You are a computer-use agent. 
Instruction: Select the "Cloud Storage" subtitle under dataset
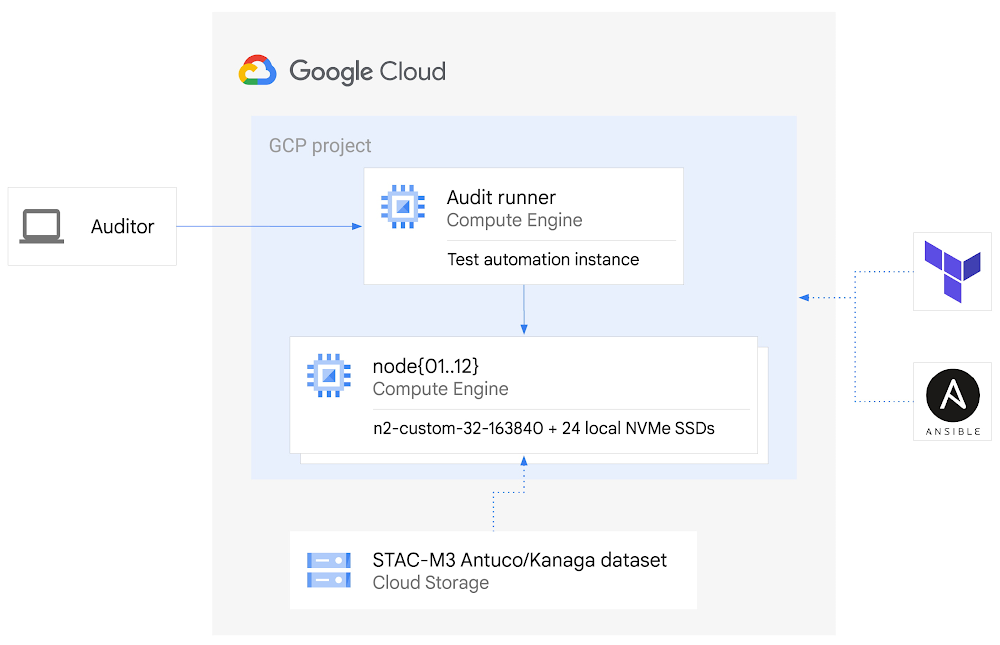[x=430, y=583]
